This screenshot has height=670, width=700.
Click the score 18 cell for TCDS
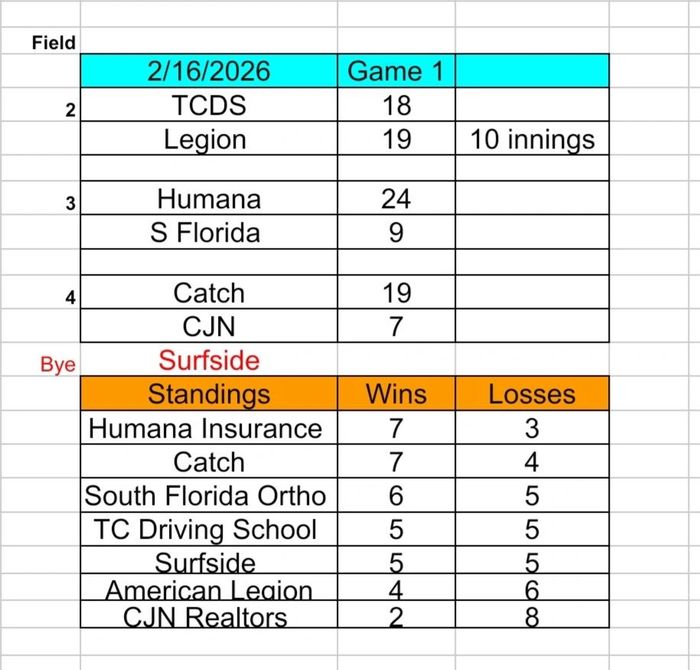396,106
